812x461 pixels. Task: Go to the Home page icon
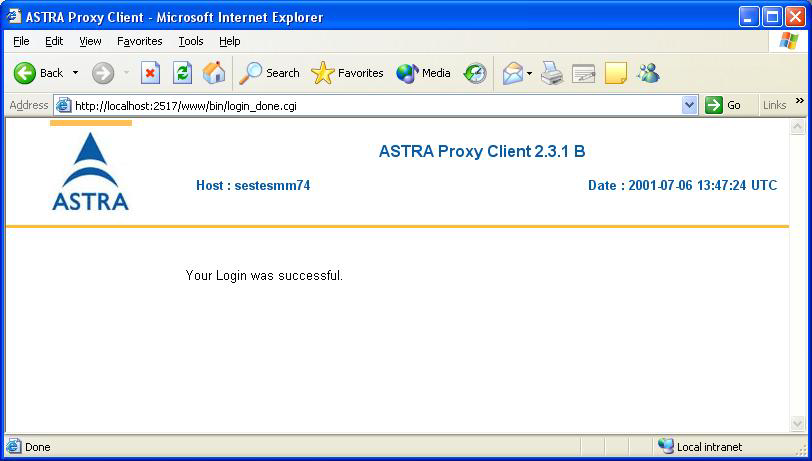tap(214, 73)
